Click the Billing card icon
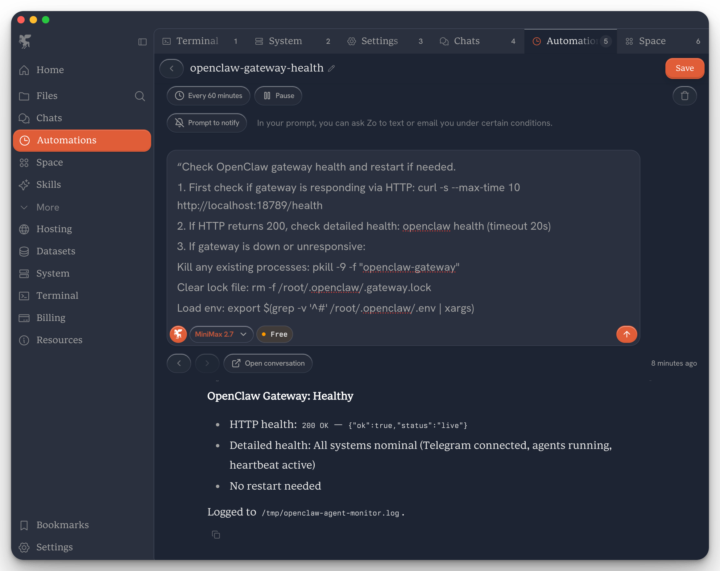The width and height of the screenshot is (720, 571). click(x=24, y=318)
